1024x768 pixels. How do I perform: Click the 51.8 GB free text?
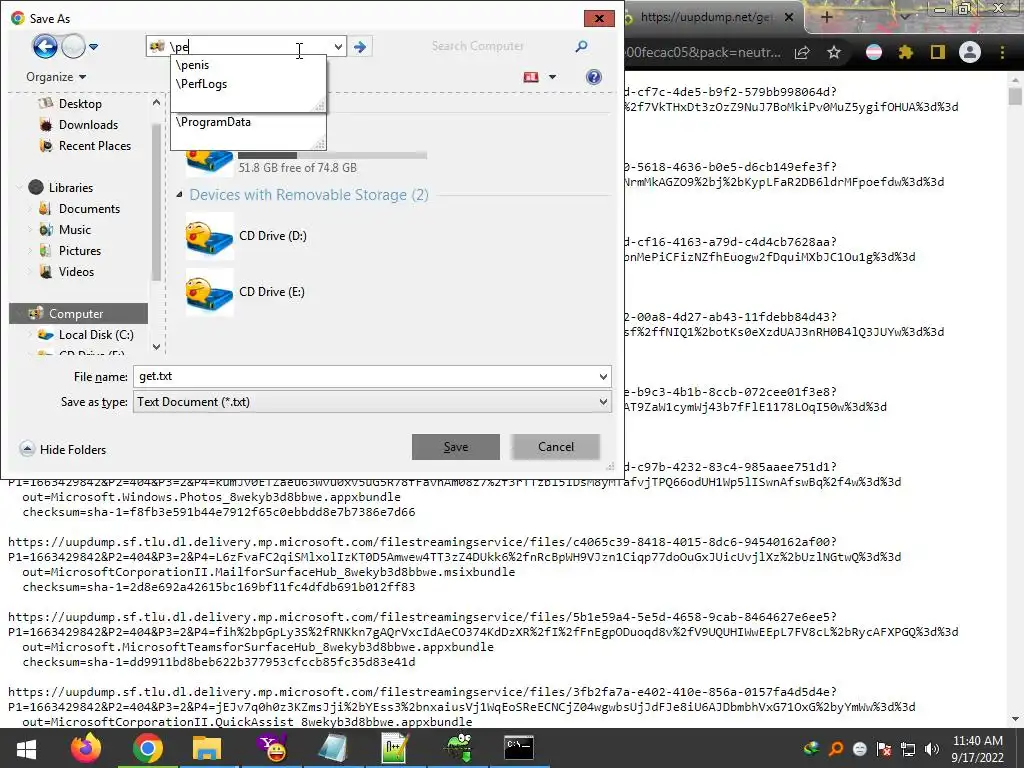click(297, 168)
